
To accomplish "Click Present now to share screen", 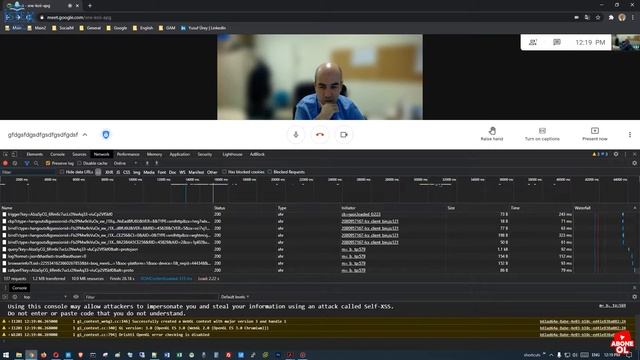I will coord(595,133).
